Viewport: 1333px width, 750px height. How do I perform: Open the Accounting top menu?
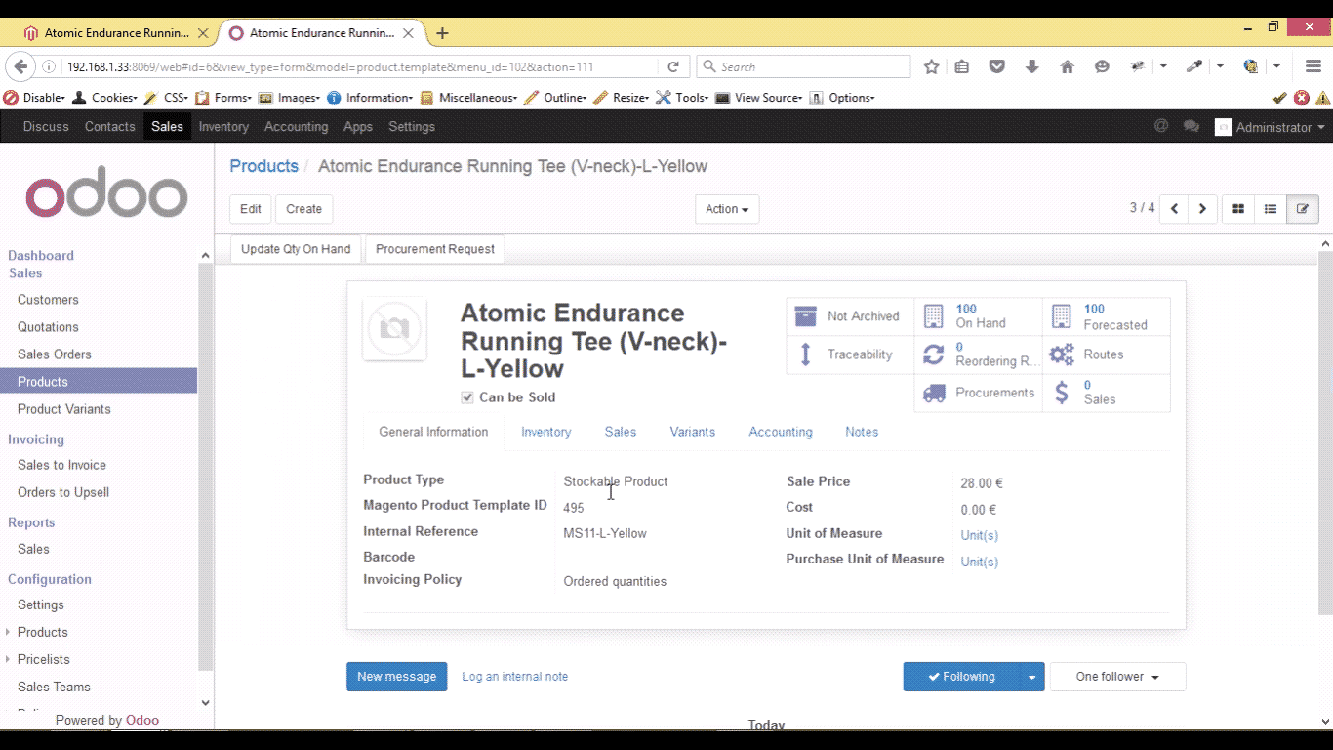tap(296, 127)
